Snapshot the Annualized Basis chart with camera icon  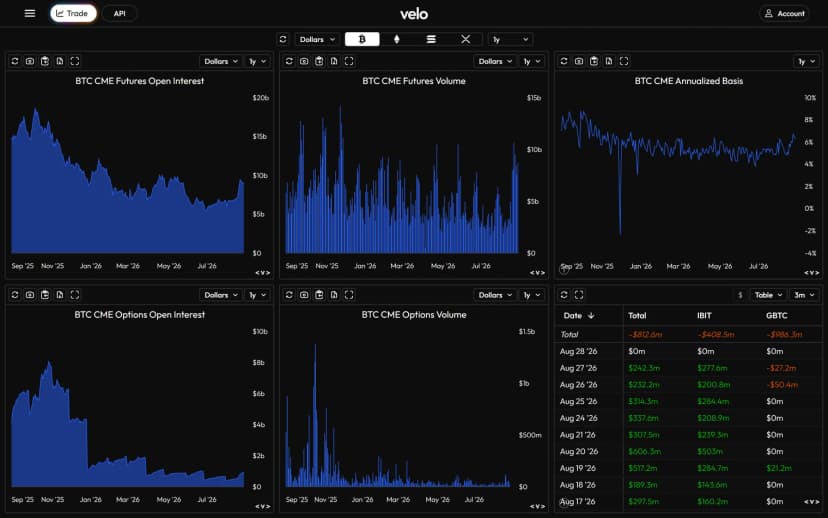[579, 61]
